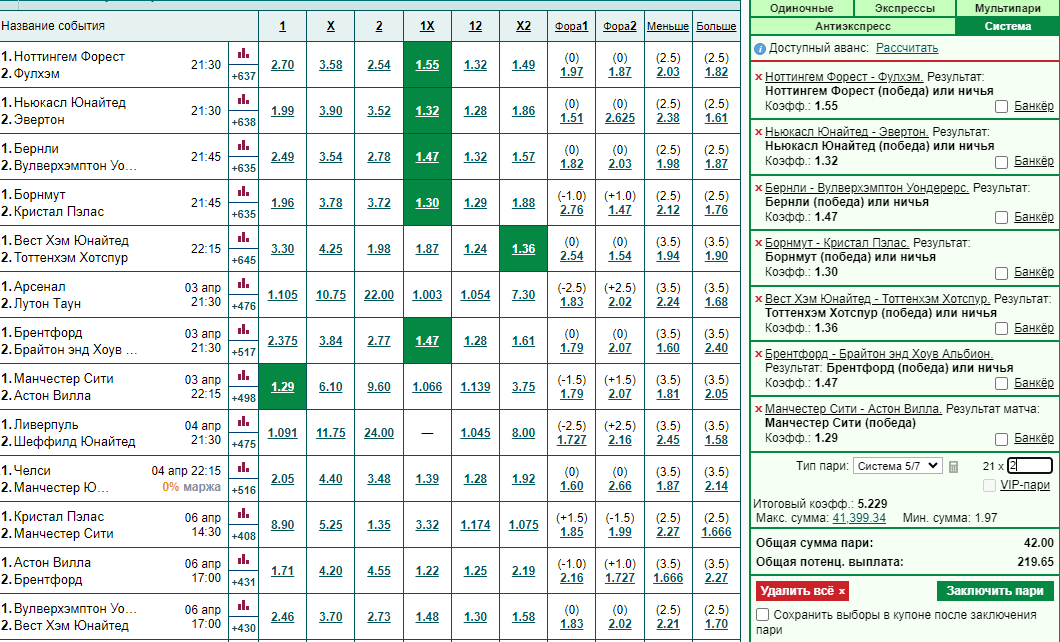
Task: Remove Борнмут - Кристал Пэлас selection from coupon
Action: 758,243
